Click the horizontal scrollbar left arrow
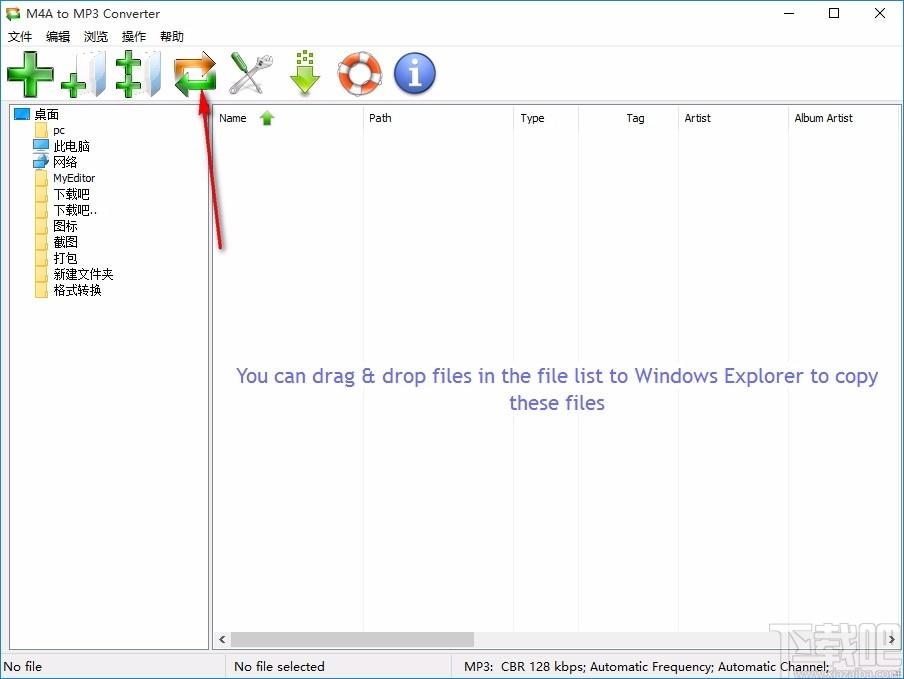The width and height of the screenshot is (904, 679). pyautogui.click(x=223, y=639)
